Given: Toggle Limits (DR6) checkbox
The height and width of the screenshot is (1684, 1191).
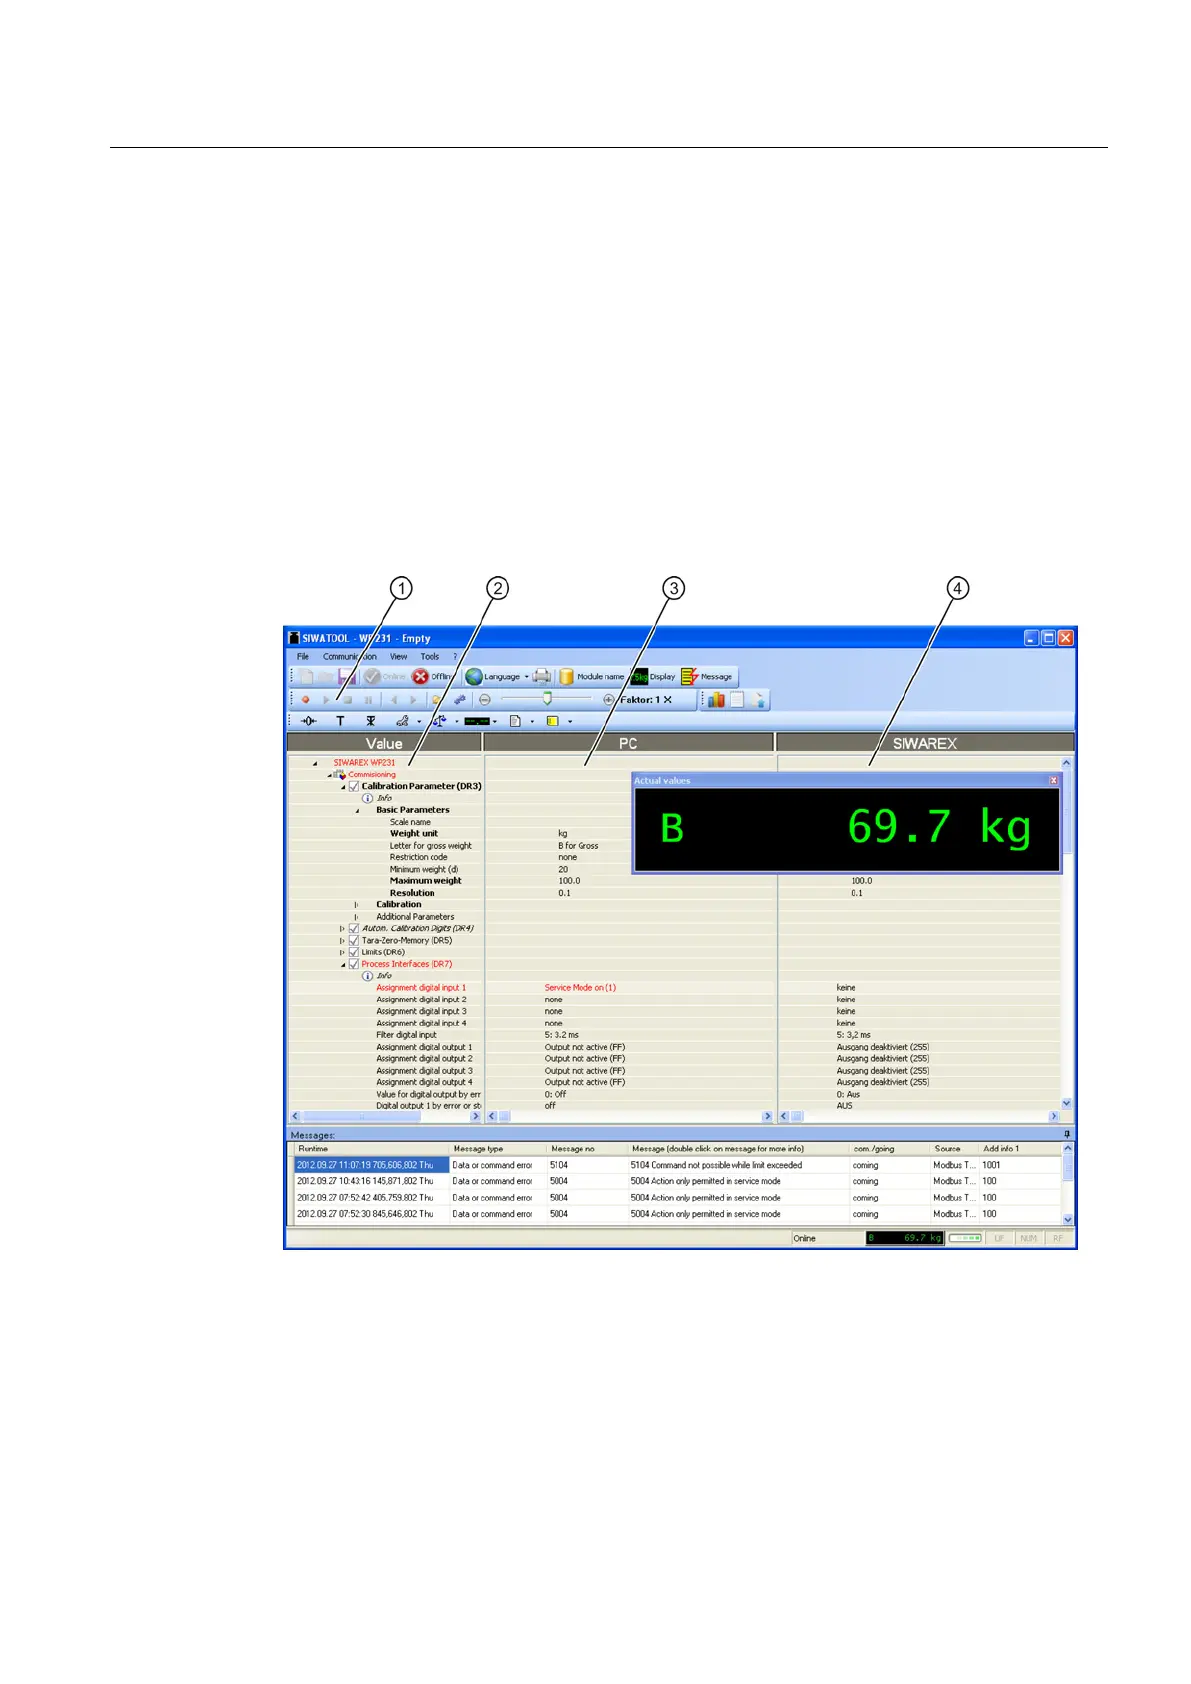Looking at the screenshot, I should (x=353, y=952).
